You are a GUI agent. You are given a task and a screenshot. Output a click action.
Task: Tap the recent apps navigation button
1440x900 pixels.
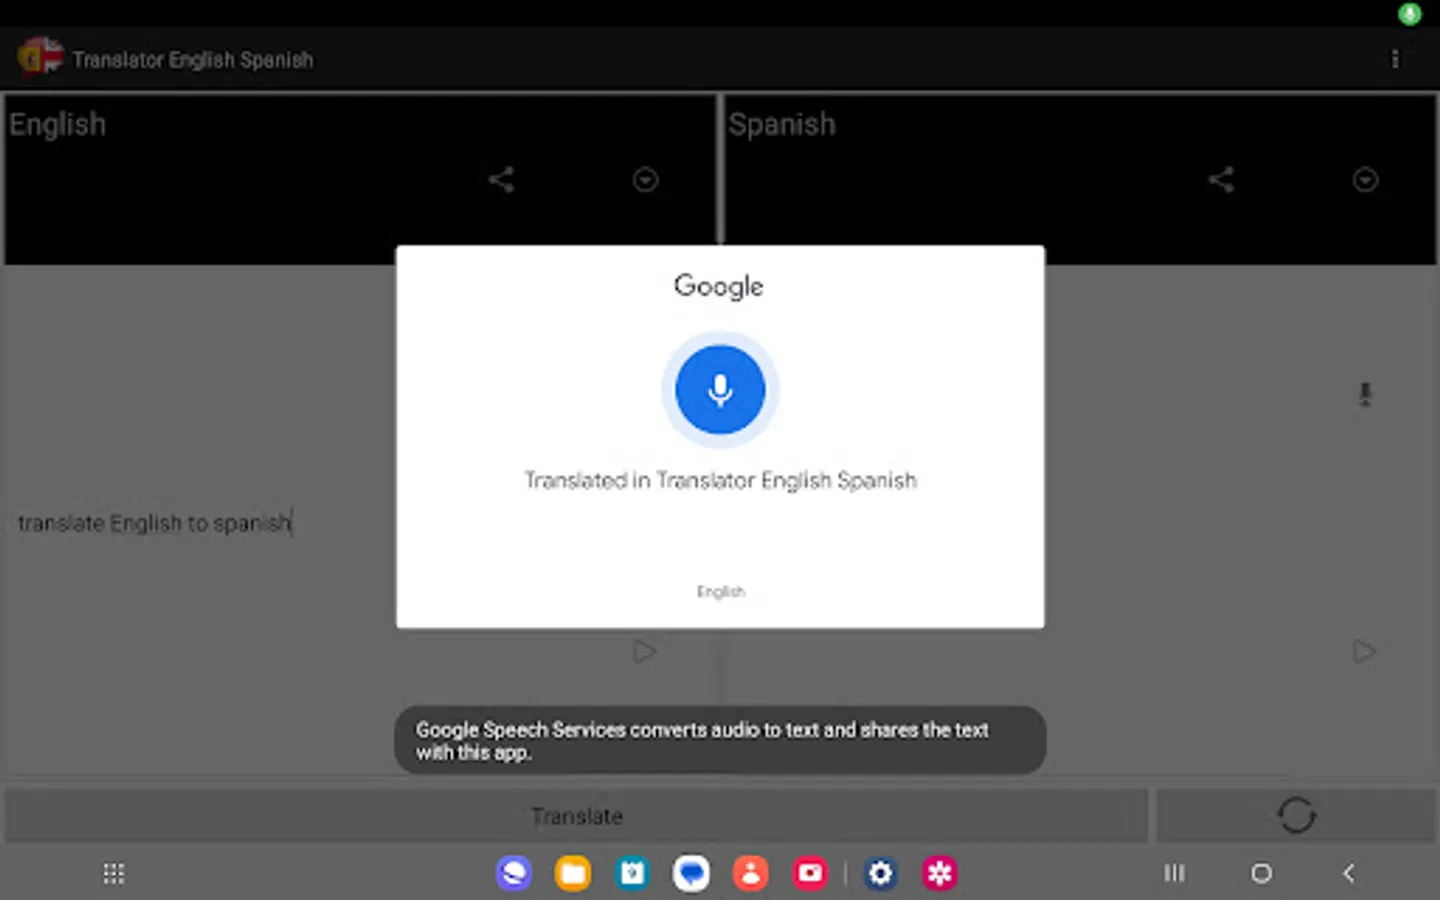[1175, 874]
